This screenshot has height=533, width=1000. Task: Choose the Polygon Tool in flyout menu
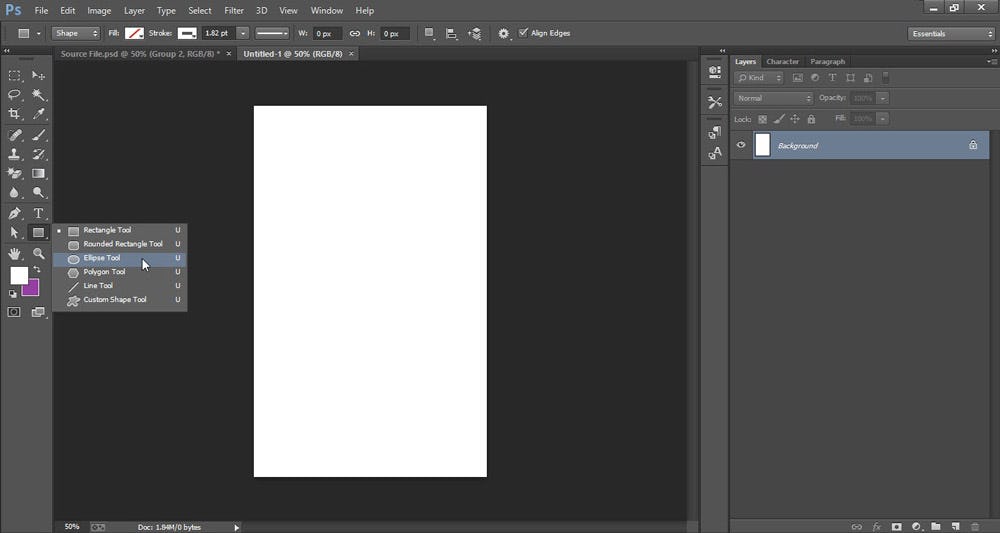(104, 272)
